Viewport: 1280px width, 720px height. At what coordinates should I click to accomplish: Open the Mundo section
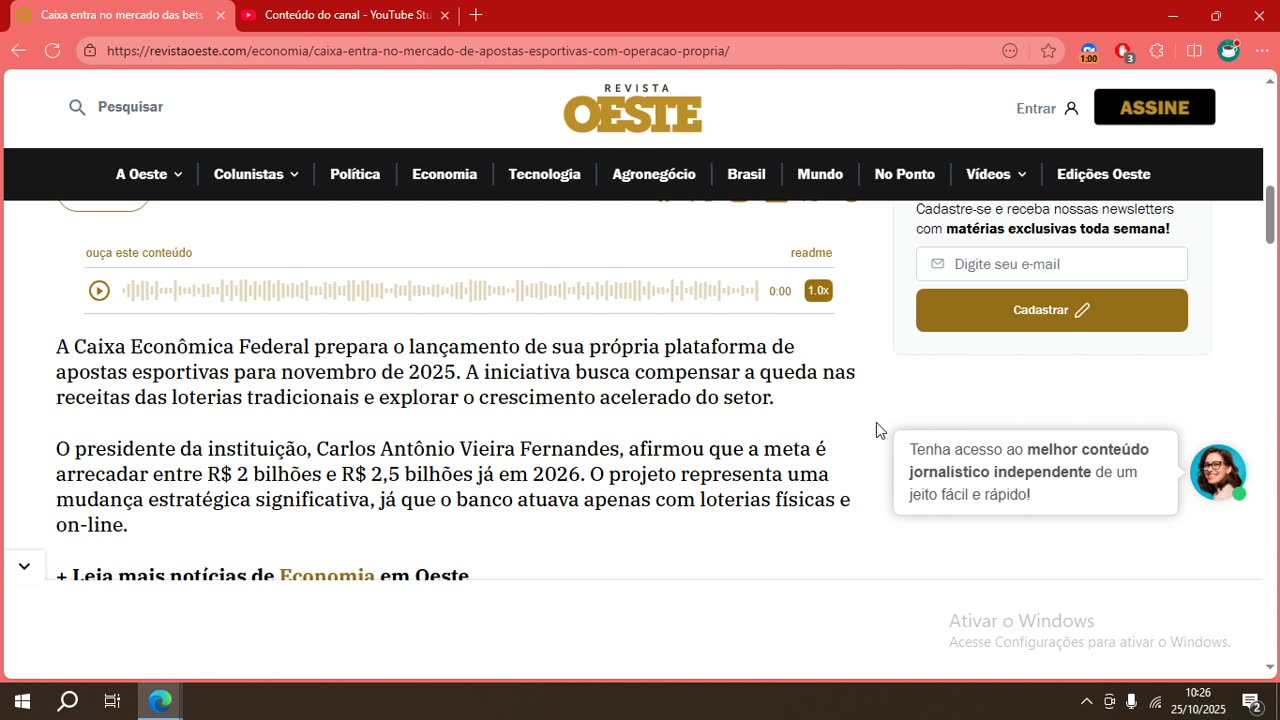tap(820, 174)
